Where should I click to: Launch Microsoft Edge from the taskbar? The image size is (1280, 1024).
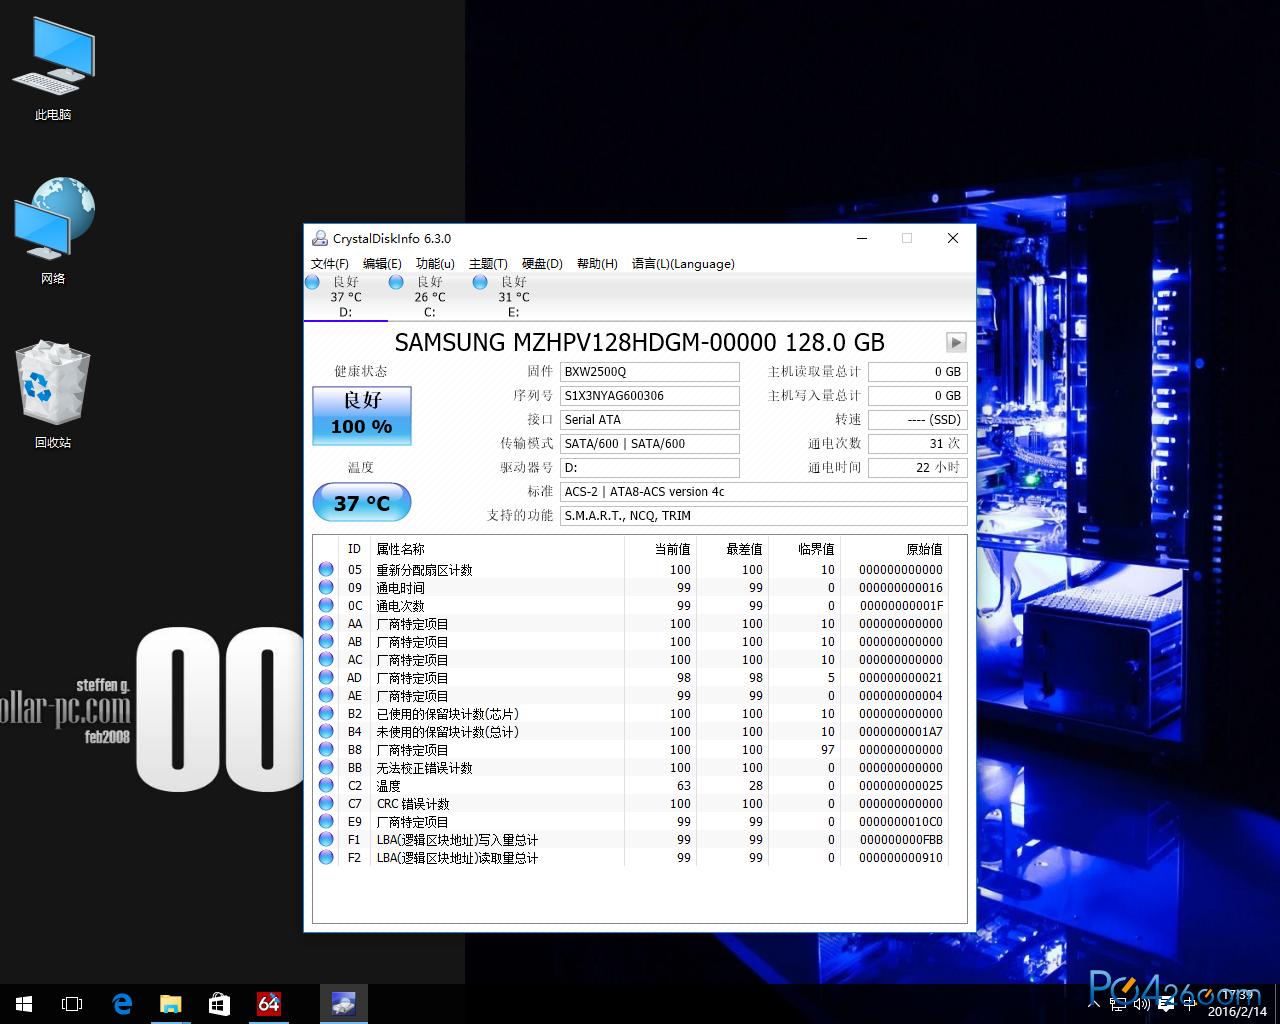[122, 1004]
